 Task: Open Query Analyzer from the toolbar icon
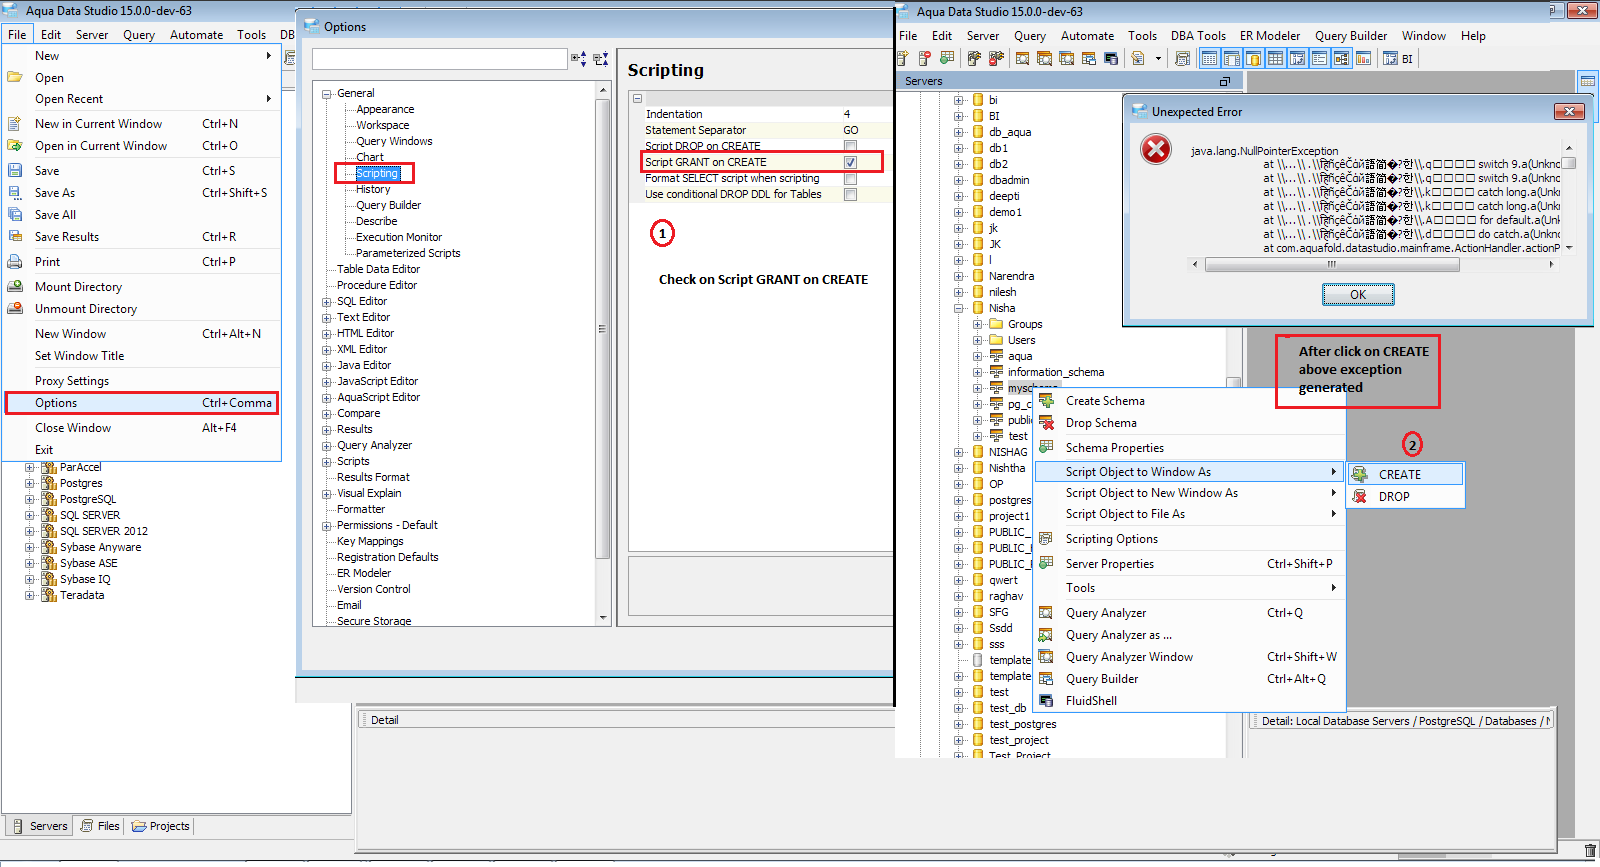click(1022, 59)
